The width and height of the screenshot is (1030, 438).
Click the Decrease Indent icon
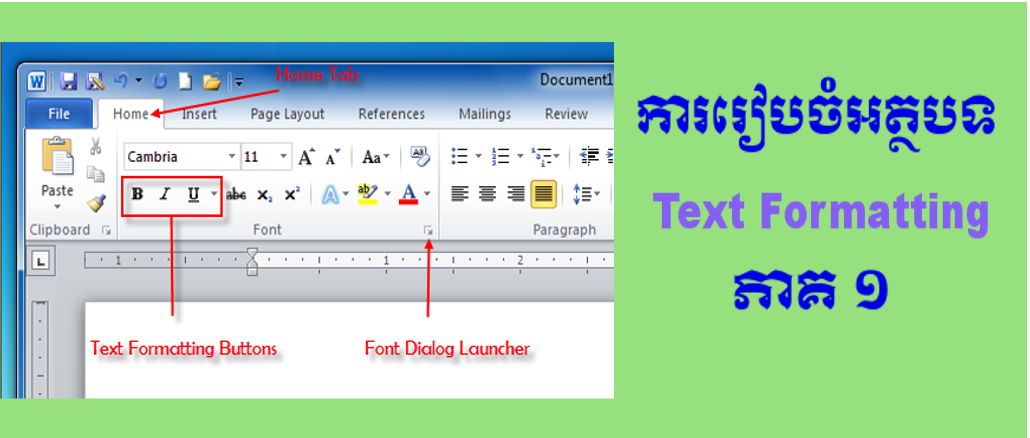tap(590, 157)
